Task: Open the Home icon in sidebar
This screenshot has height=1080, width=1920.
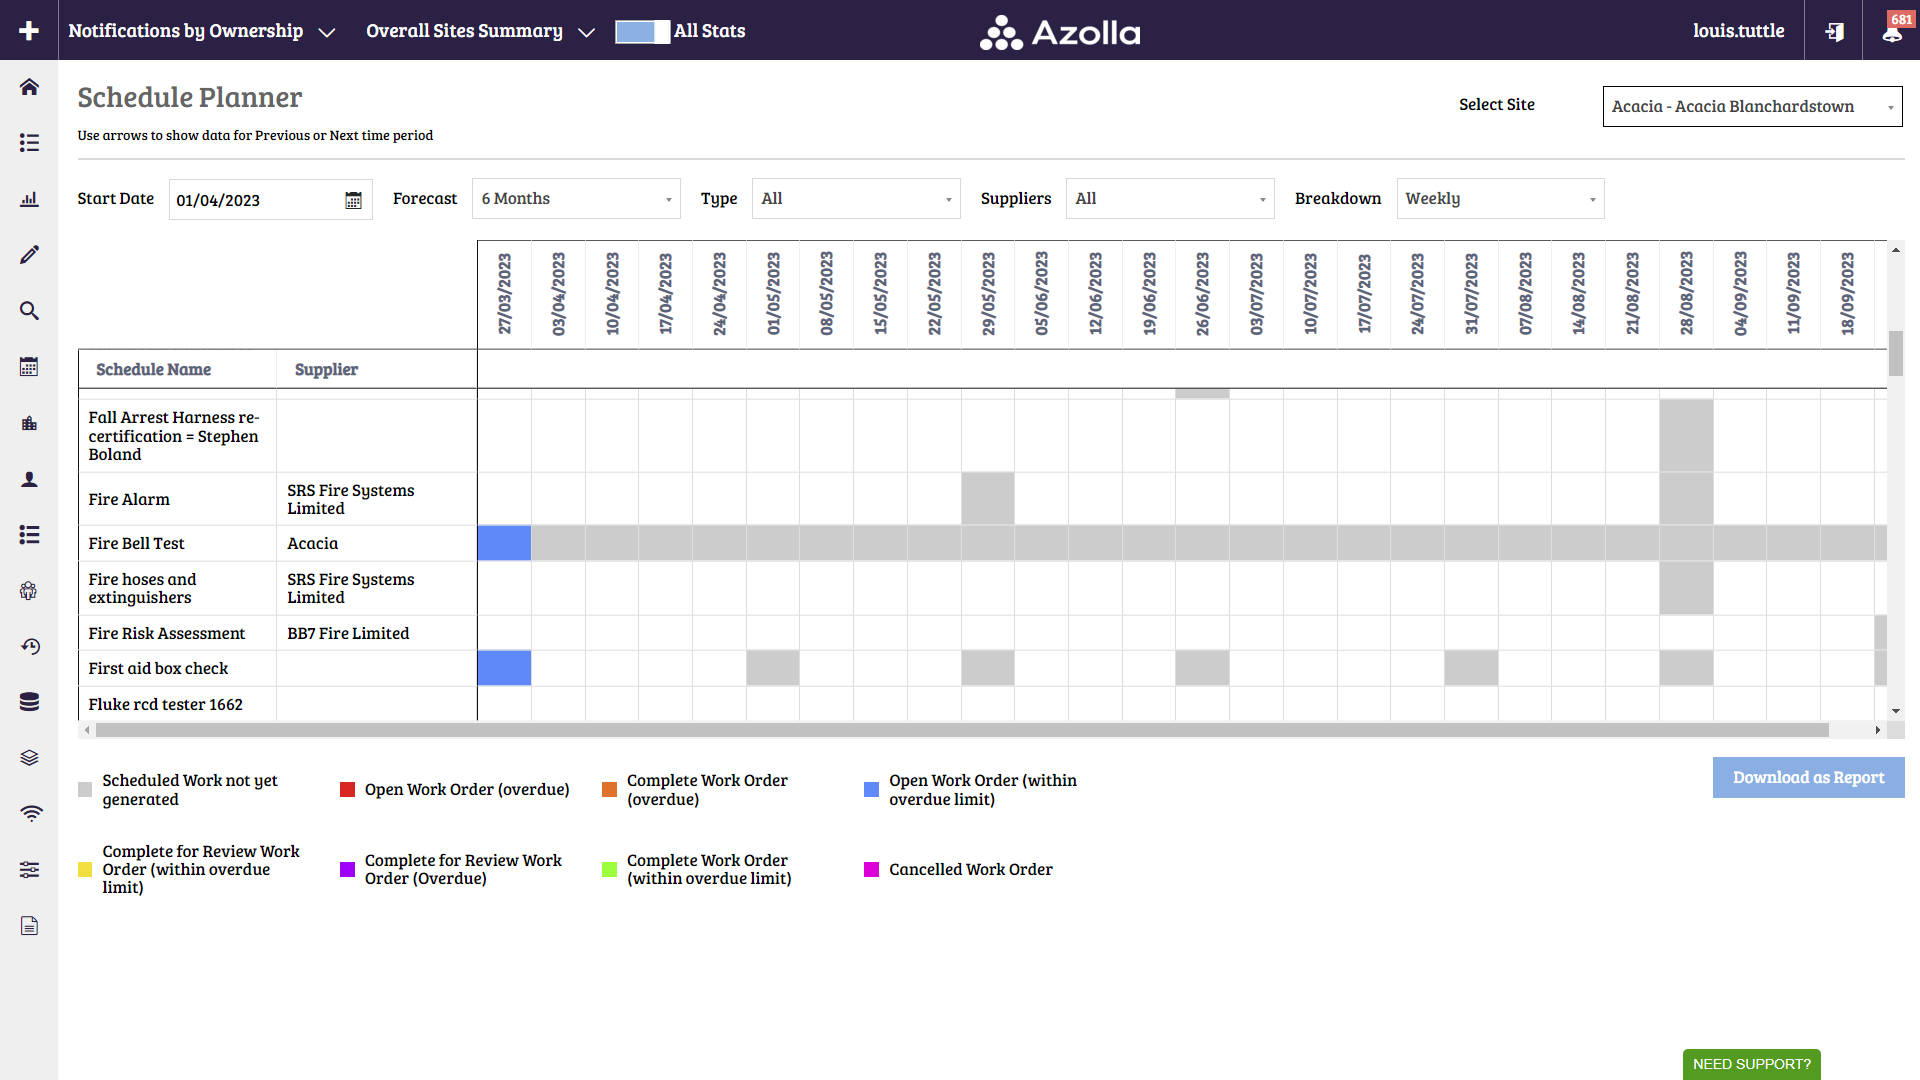Action: (x=29, y=87)
